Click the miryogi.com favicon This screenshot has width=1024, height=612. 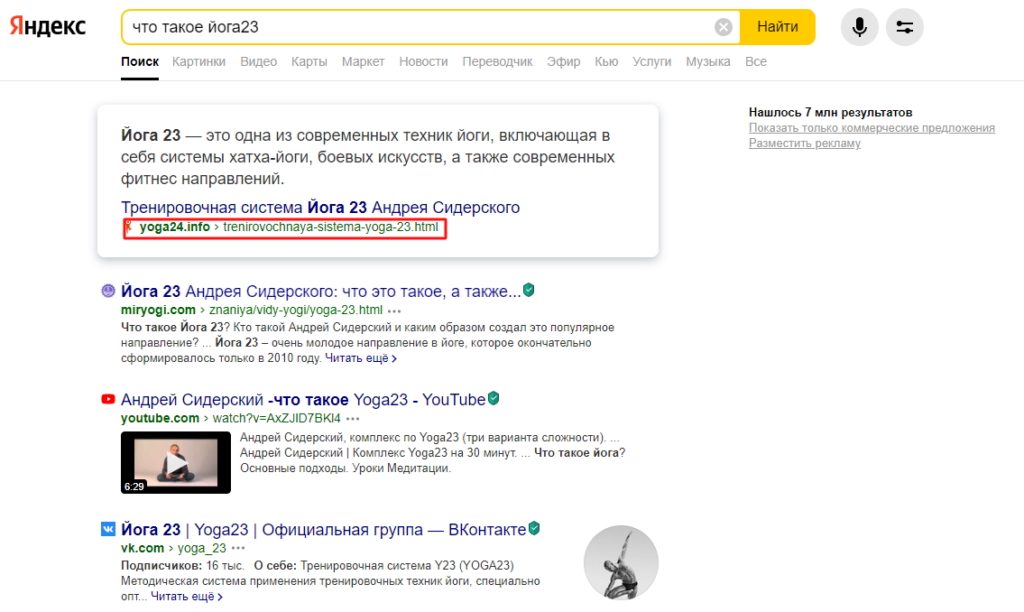[108, 291]
